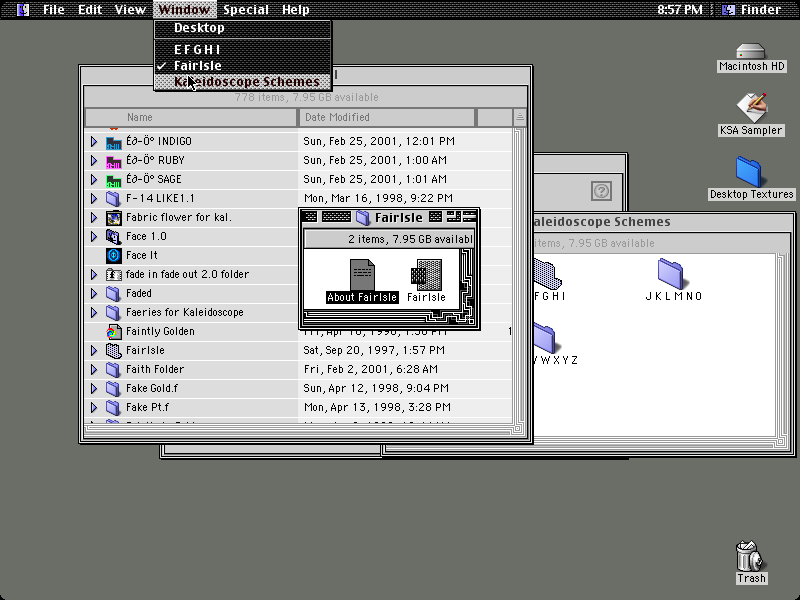Viewport: 800px width, 600px height.
Task: Click the 8:57 PM menu bar clock
Action: (680, 10)
